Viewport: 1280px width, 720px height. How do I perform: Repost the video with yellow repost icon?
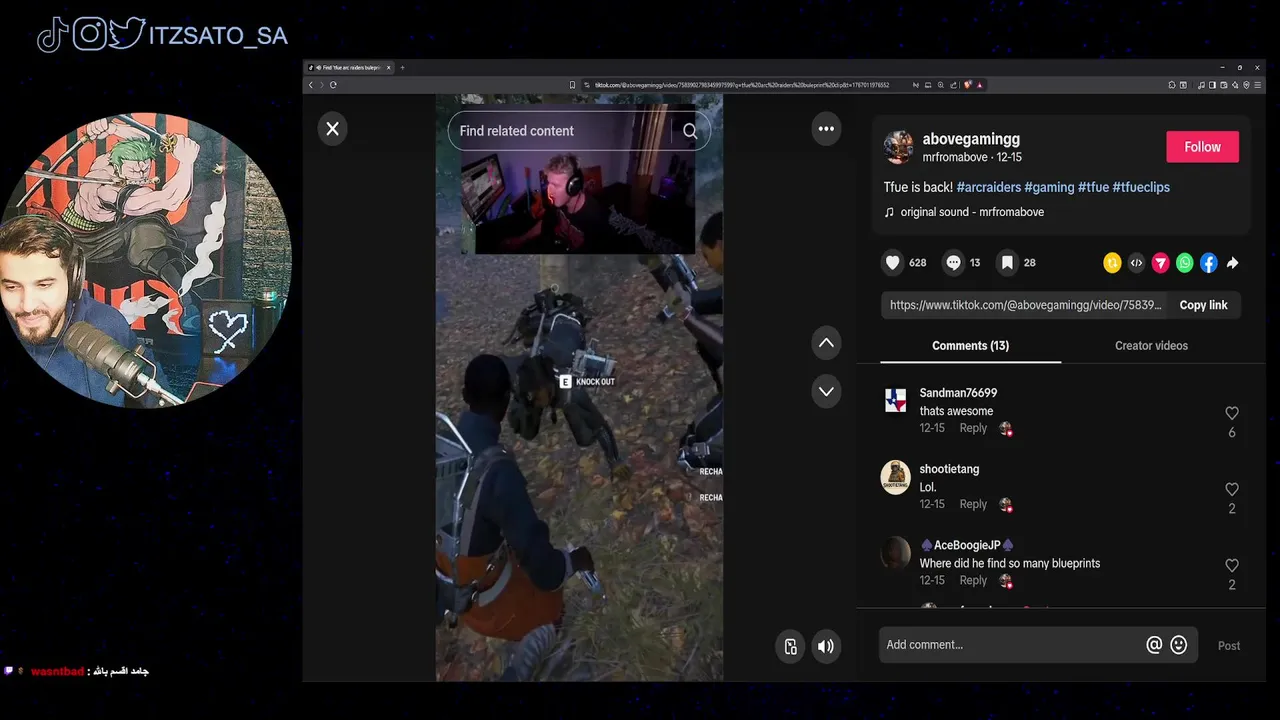pyautogui.click(x=1112, y=263)
